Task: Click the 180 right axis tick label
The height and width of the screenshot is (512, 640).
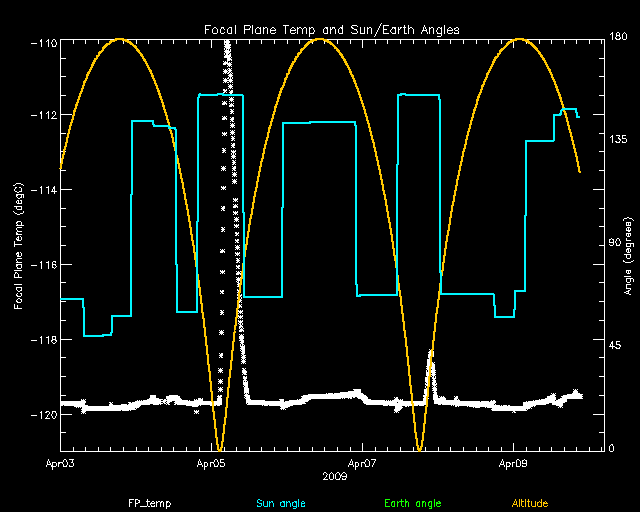Action: point(618,37)
